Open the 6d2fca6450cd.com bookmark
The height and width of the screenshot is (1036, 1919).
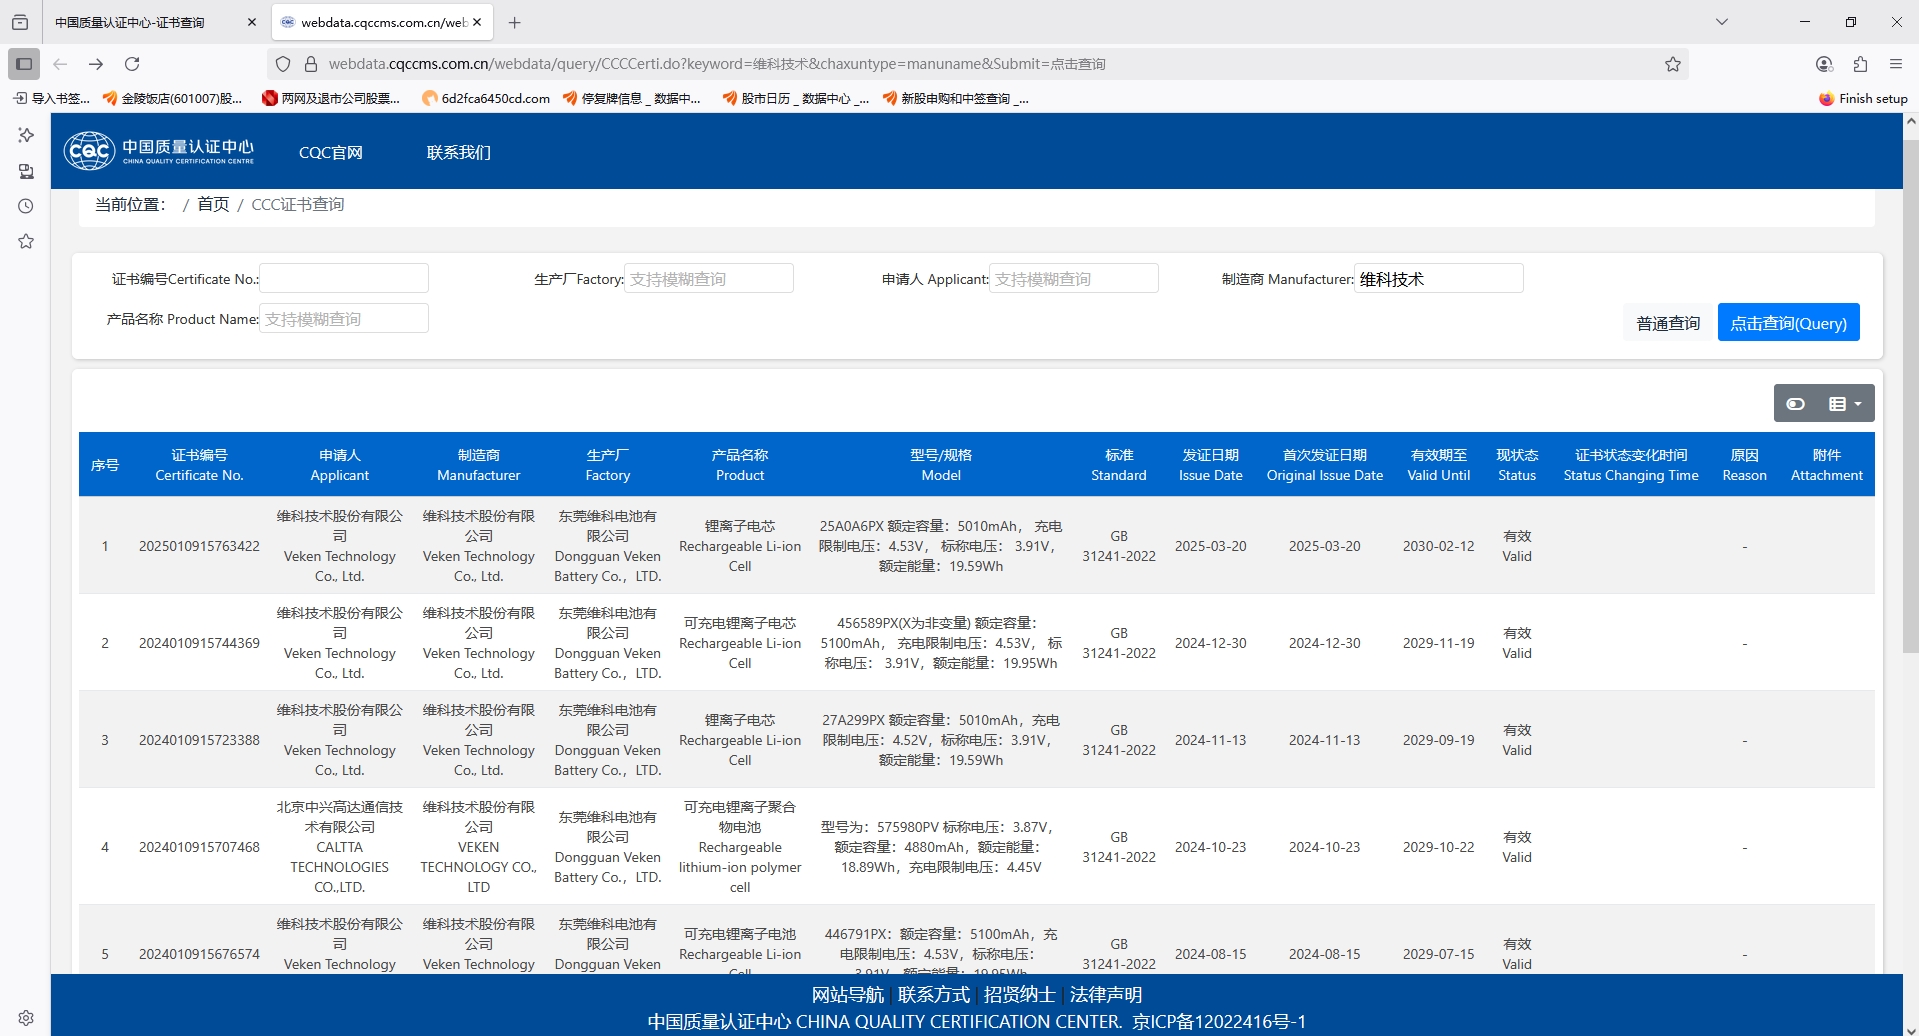486,98
